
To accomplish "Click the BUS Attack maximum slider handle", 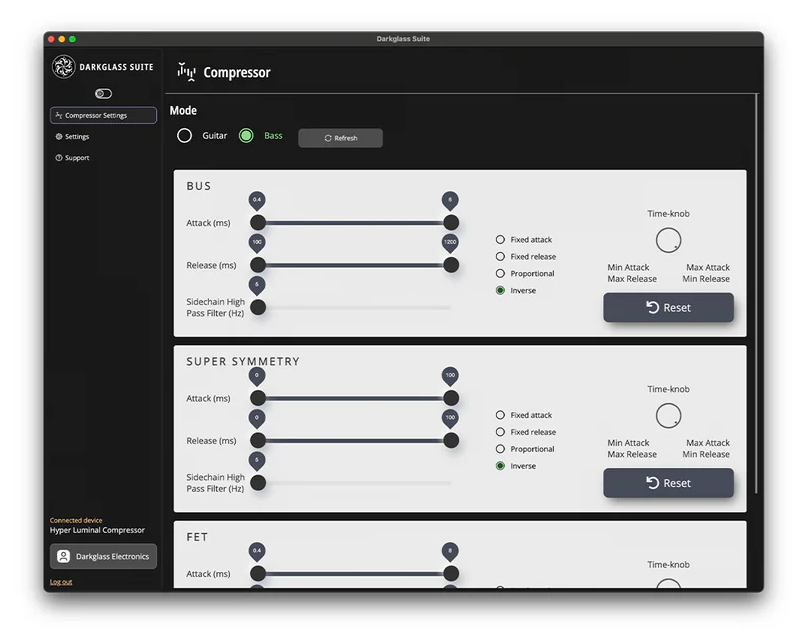I will 451,223.
